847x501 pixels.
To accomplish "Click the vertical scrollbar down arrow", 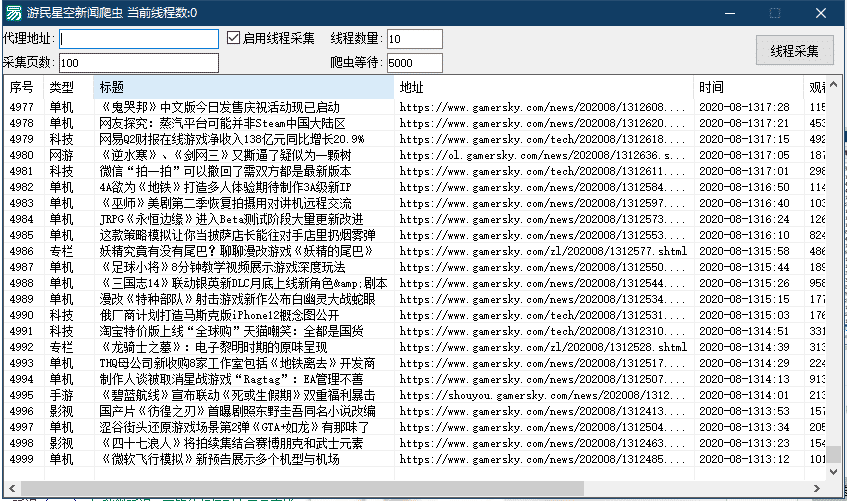I will (835, 471).
